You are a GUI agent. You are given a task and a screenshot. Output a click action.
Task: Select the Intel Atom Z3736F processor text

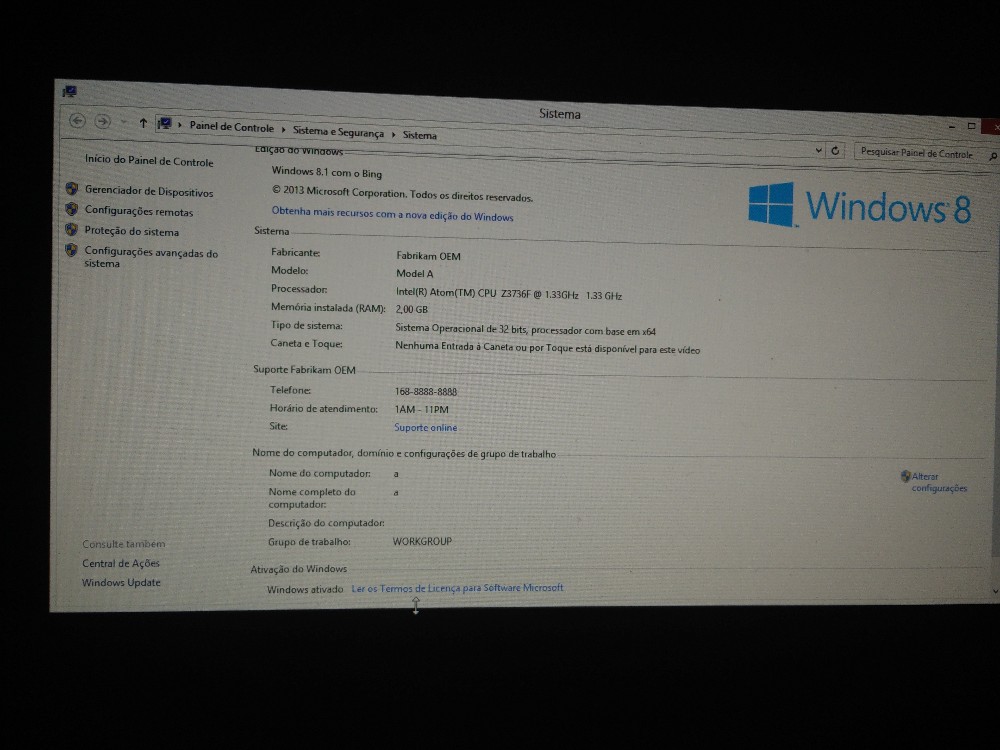point(509,293)
